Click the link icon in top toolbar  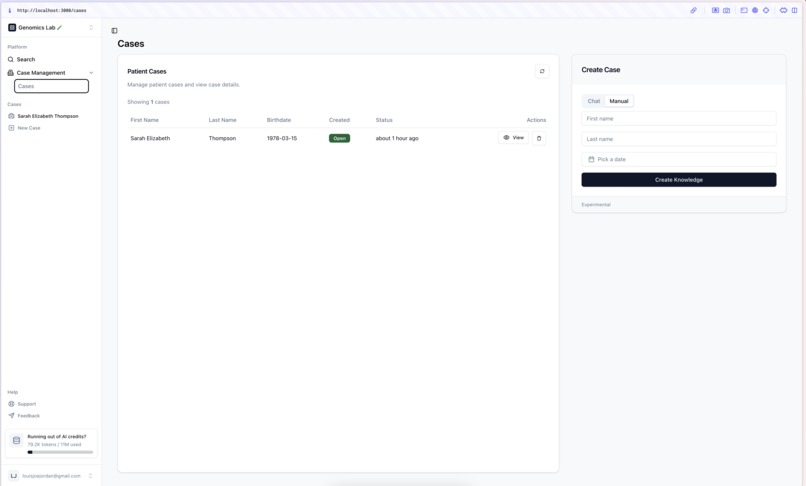[x=693, y=10]
